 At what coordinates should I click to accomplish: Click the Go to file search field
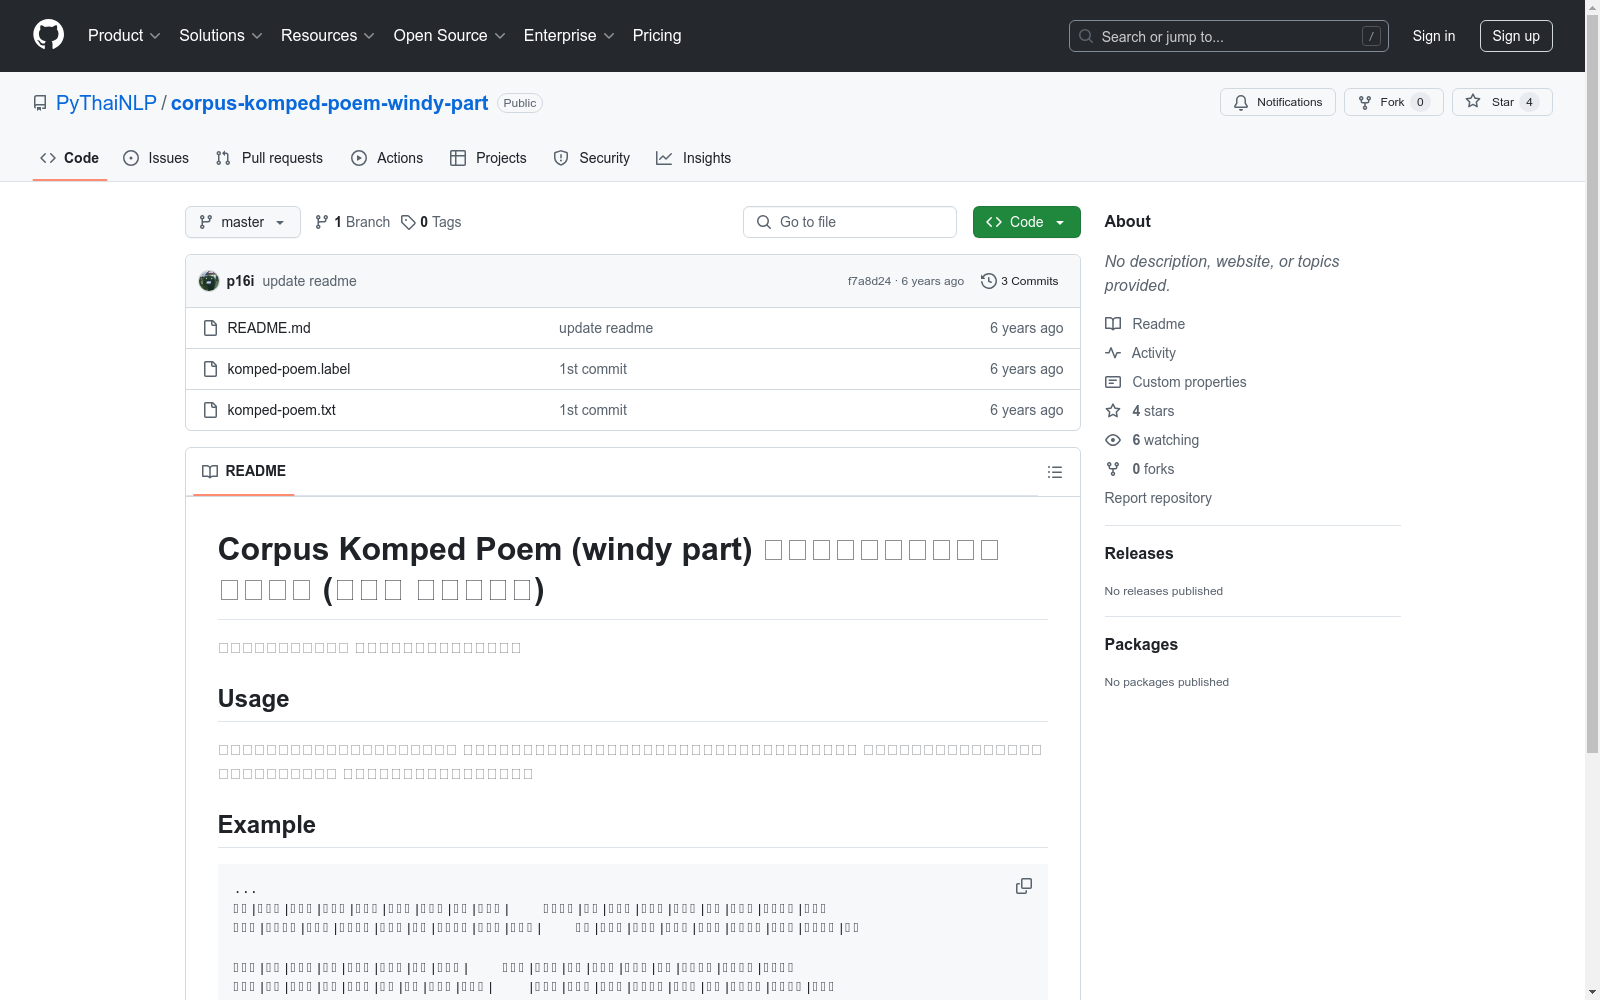(850, 222)
